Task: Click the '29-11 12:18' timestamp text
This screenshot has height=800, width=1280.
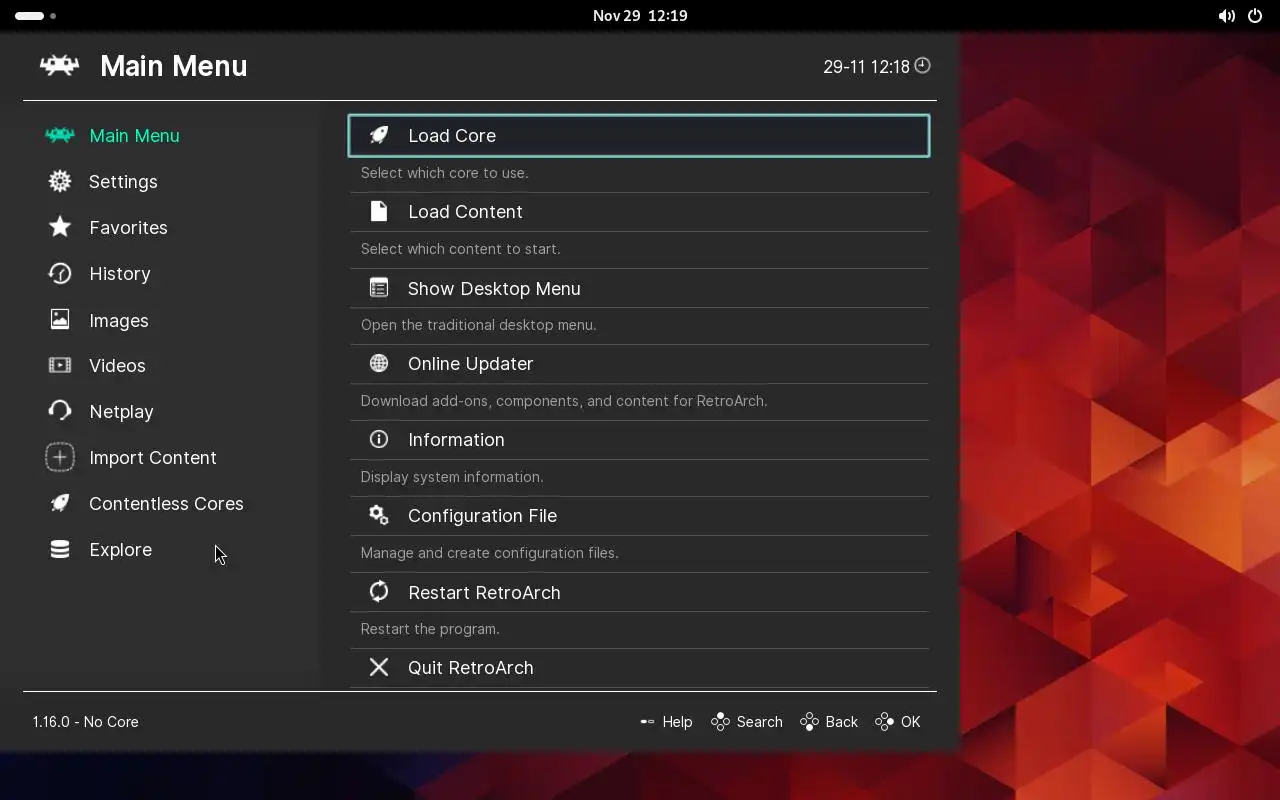Action: (866, 67)
